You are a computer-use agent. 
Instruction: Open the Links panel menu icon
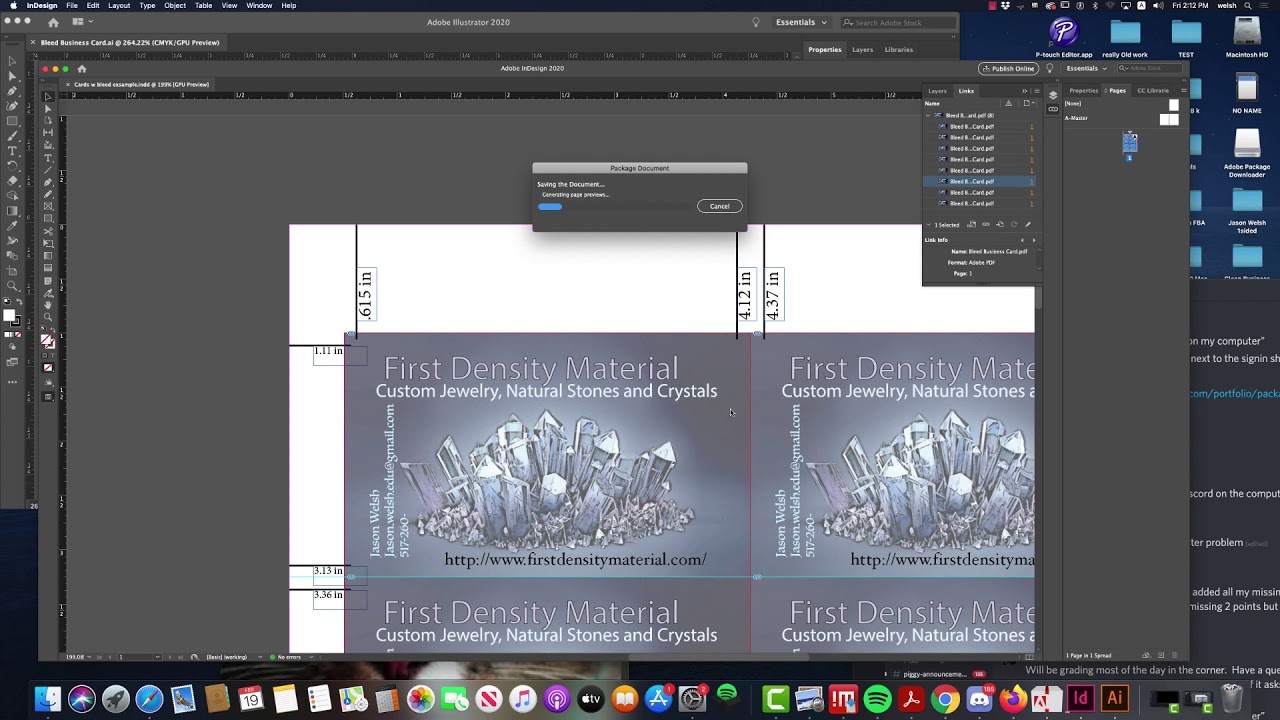point(1037,91)
